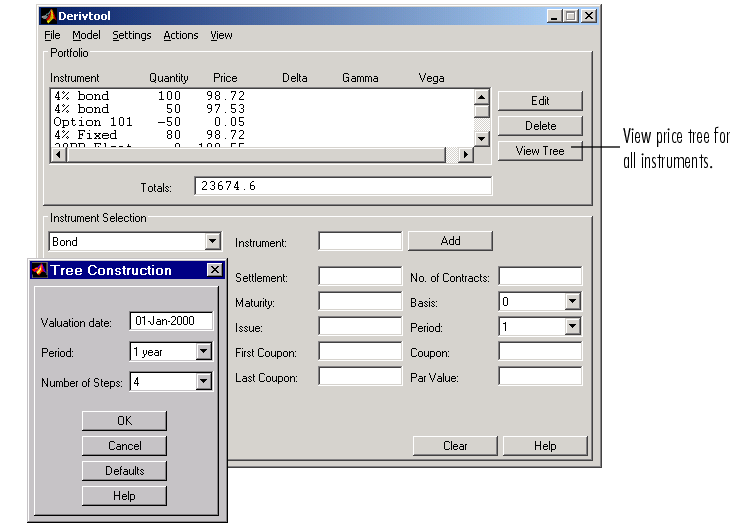The width and height of the screenshot is (740, 529).
Task: Click Help in Tree Construction dialog
Action: click(125, 496)
